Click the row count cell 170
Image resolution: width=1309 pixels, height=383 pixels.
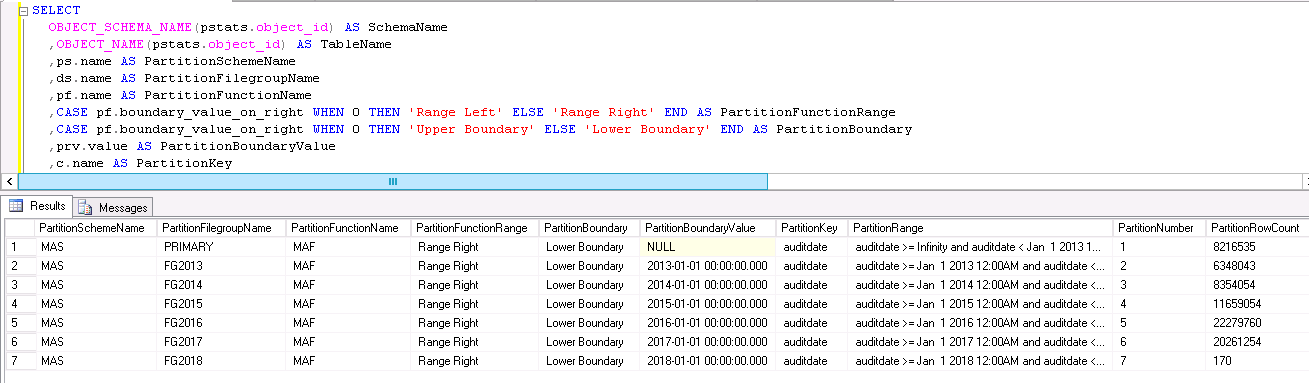[1256, 361]
